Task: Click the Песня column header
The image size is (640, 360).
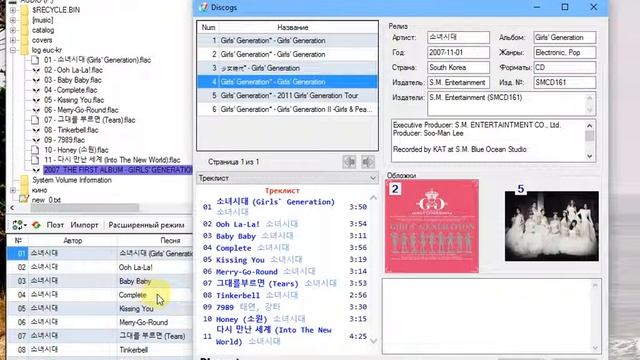Action: (x=170, y=241)
